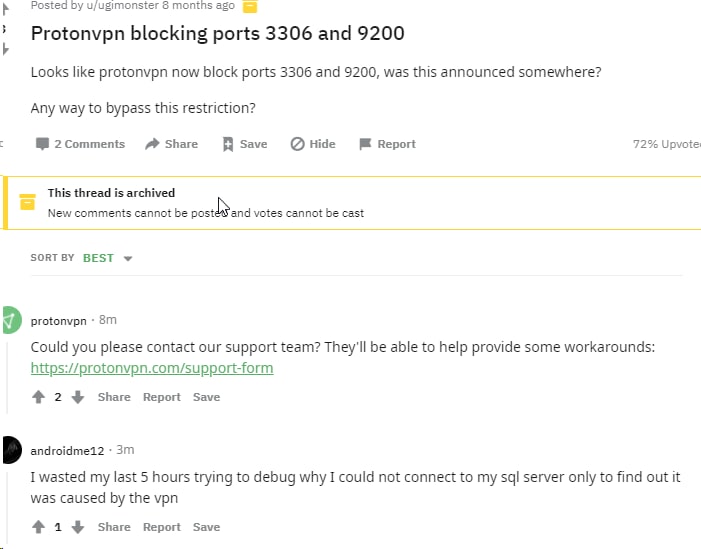Save the post with the bookmark button

[x=244, y=144]
